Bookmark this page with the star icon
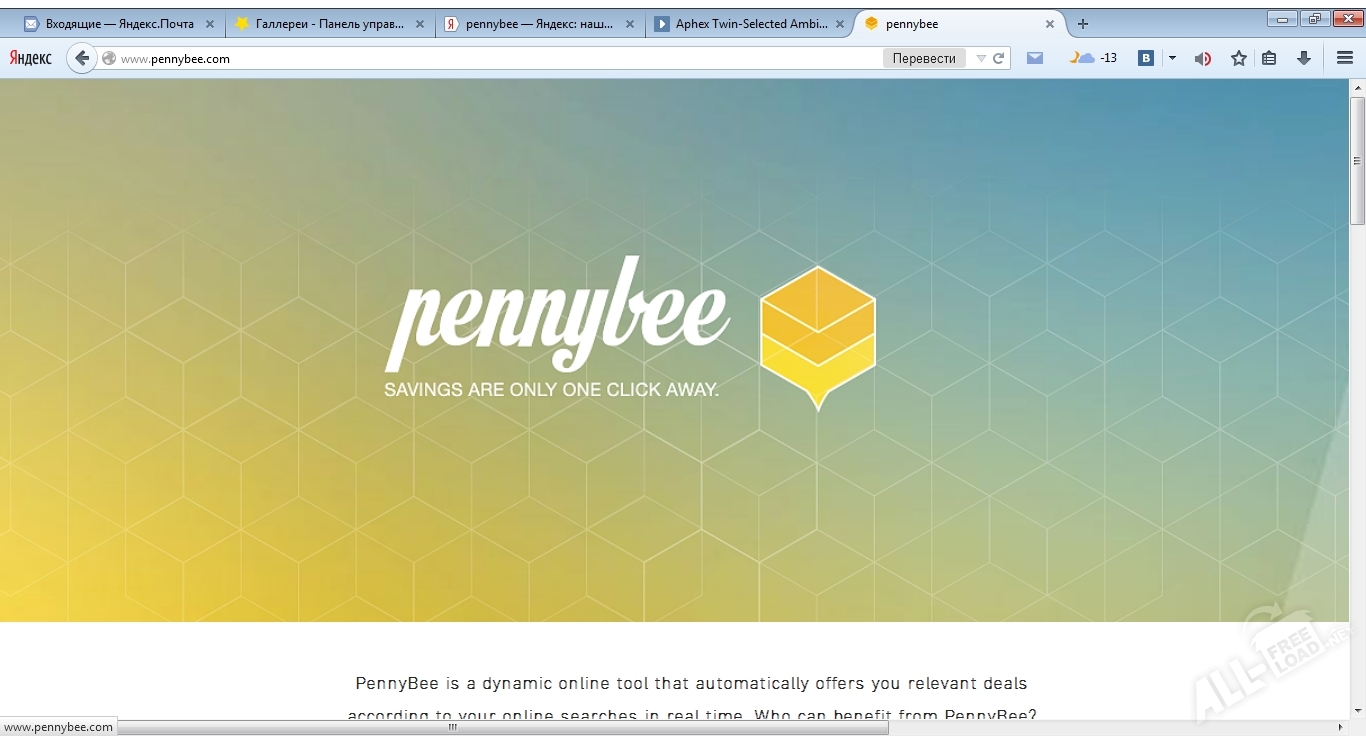 [x=1238, y=58]
